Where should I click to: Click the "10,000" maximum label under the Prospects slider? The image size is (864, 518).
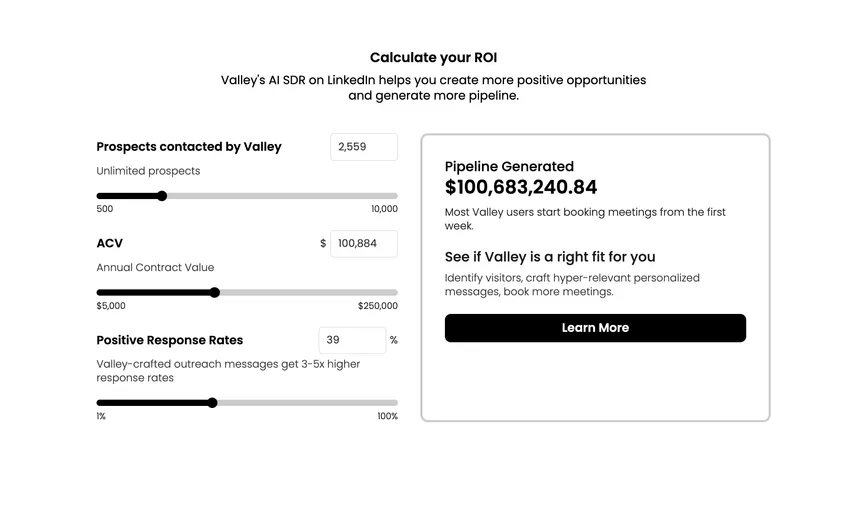pos(384,209)
